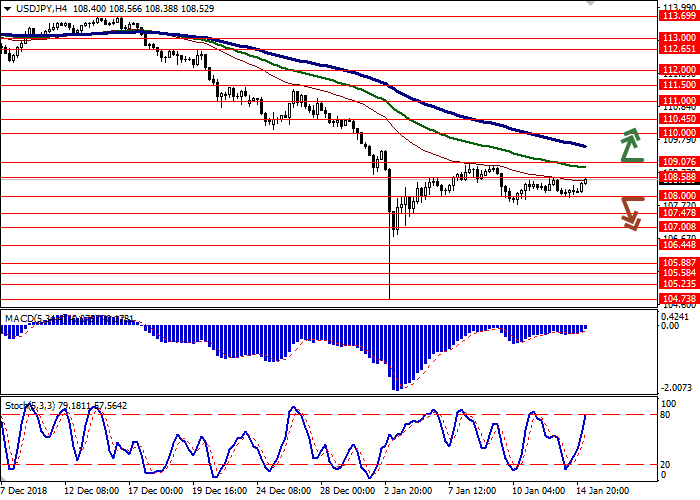The width and height of the screenshot is (700, 500).
Task: Select the latest candlestick on the chart
Action: 586,181
